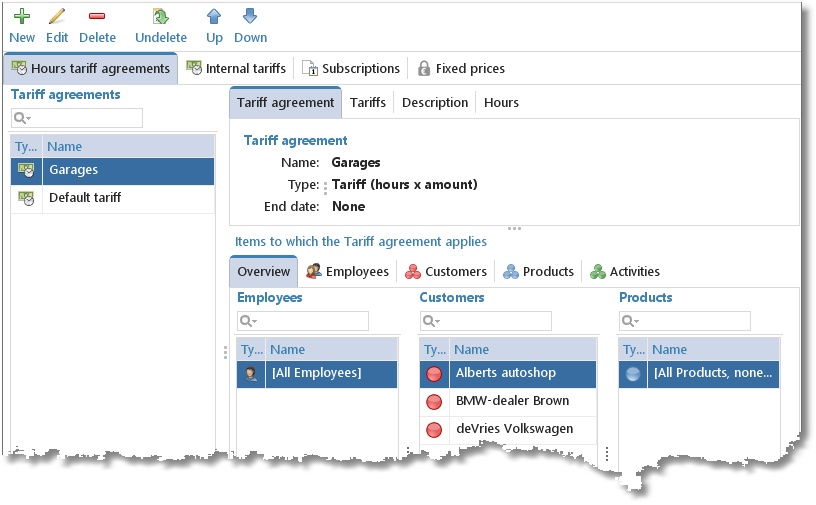Sort Customers list by Ty... column
The width and height of the screenshot is (816, 505).
point(435,350)
